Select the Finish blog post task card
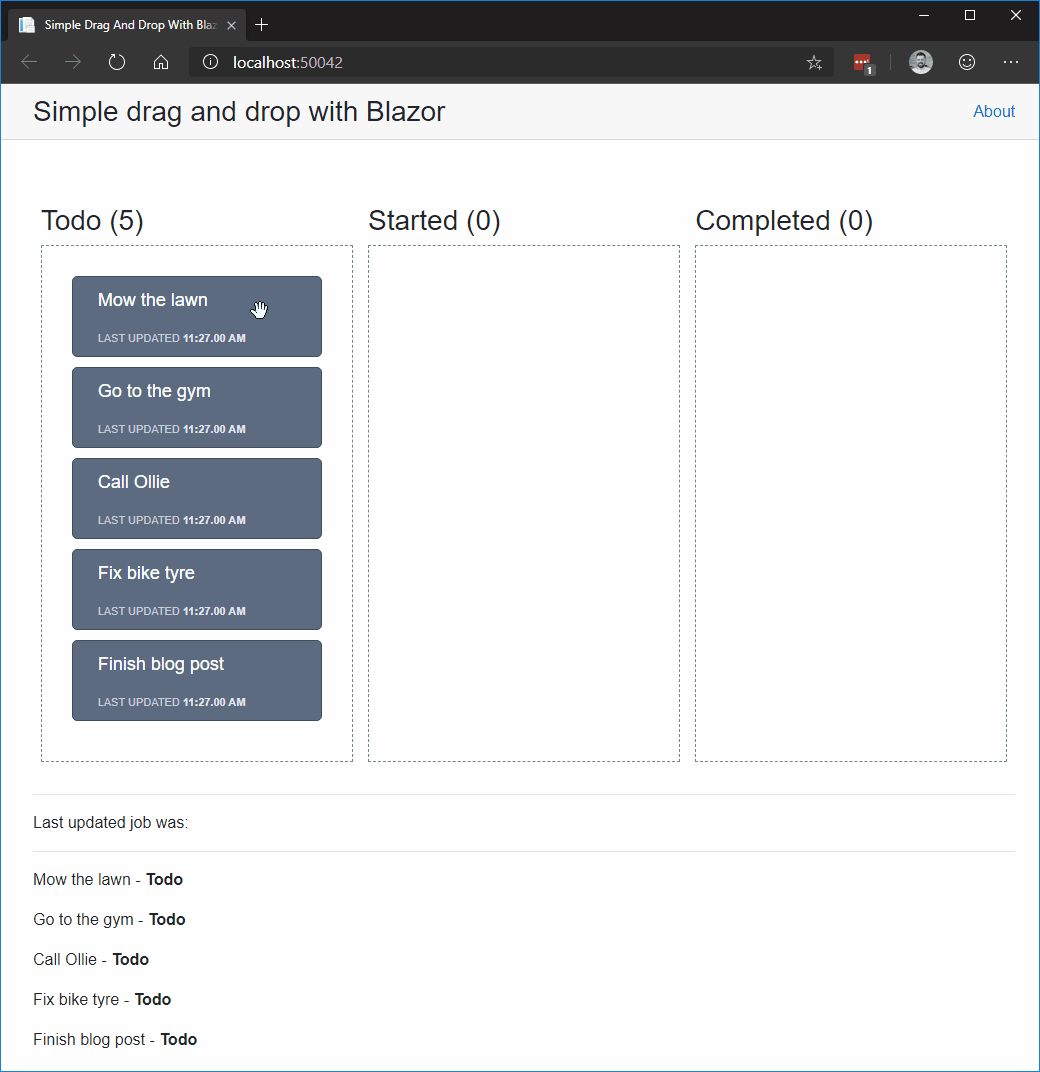 pos(196,680)
